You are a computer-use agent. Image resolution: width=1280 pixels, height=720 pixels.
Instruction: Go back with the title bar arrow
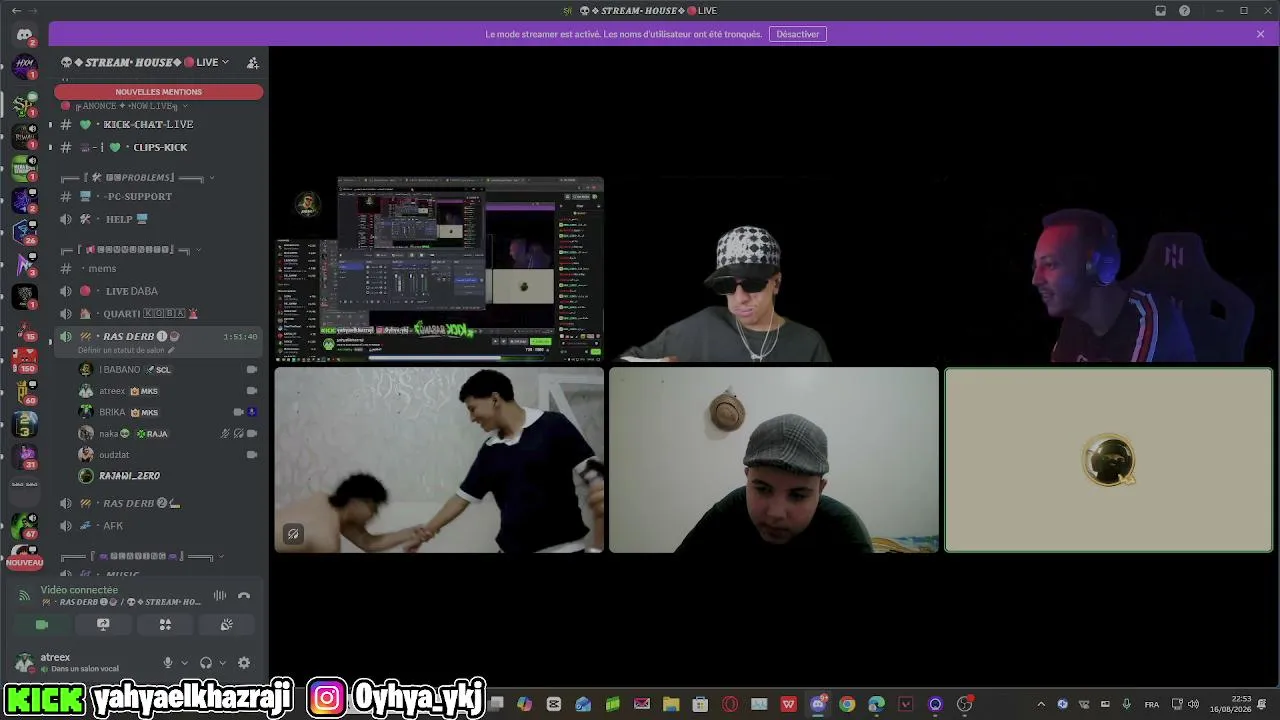[15, 11]
